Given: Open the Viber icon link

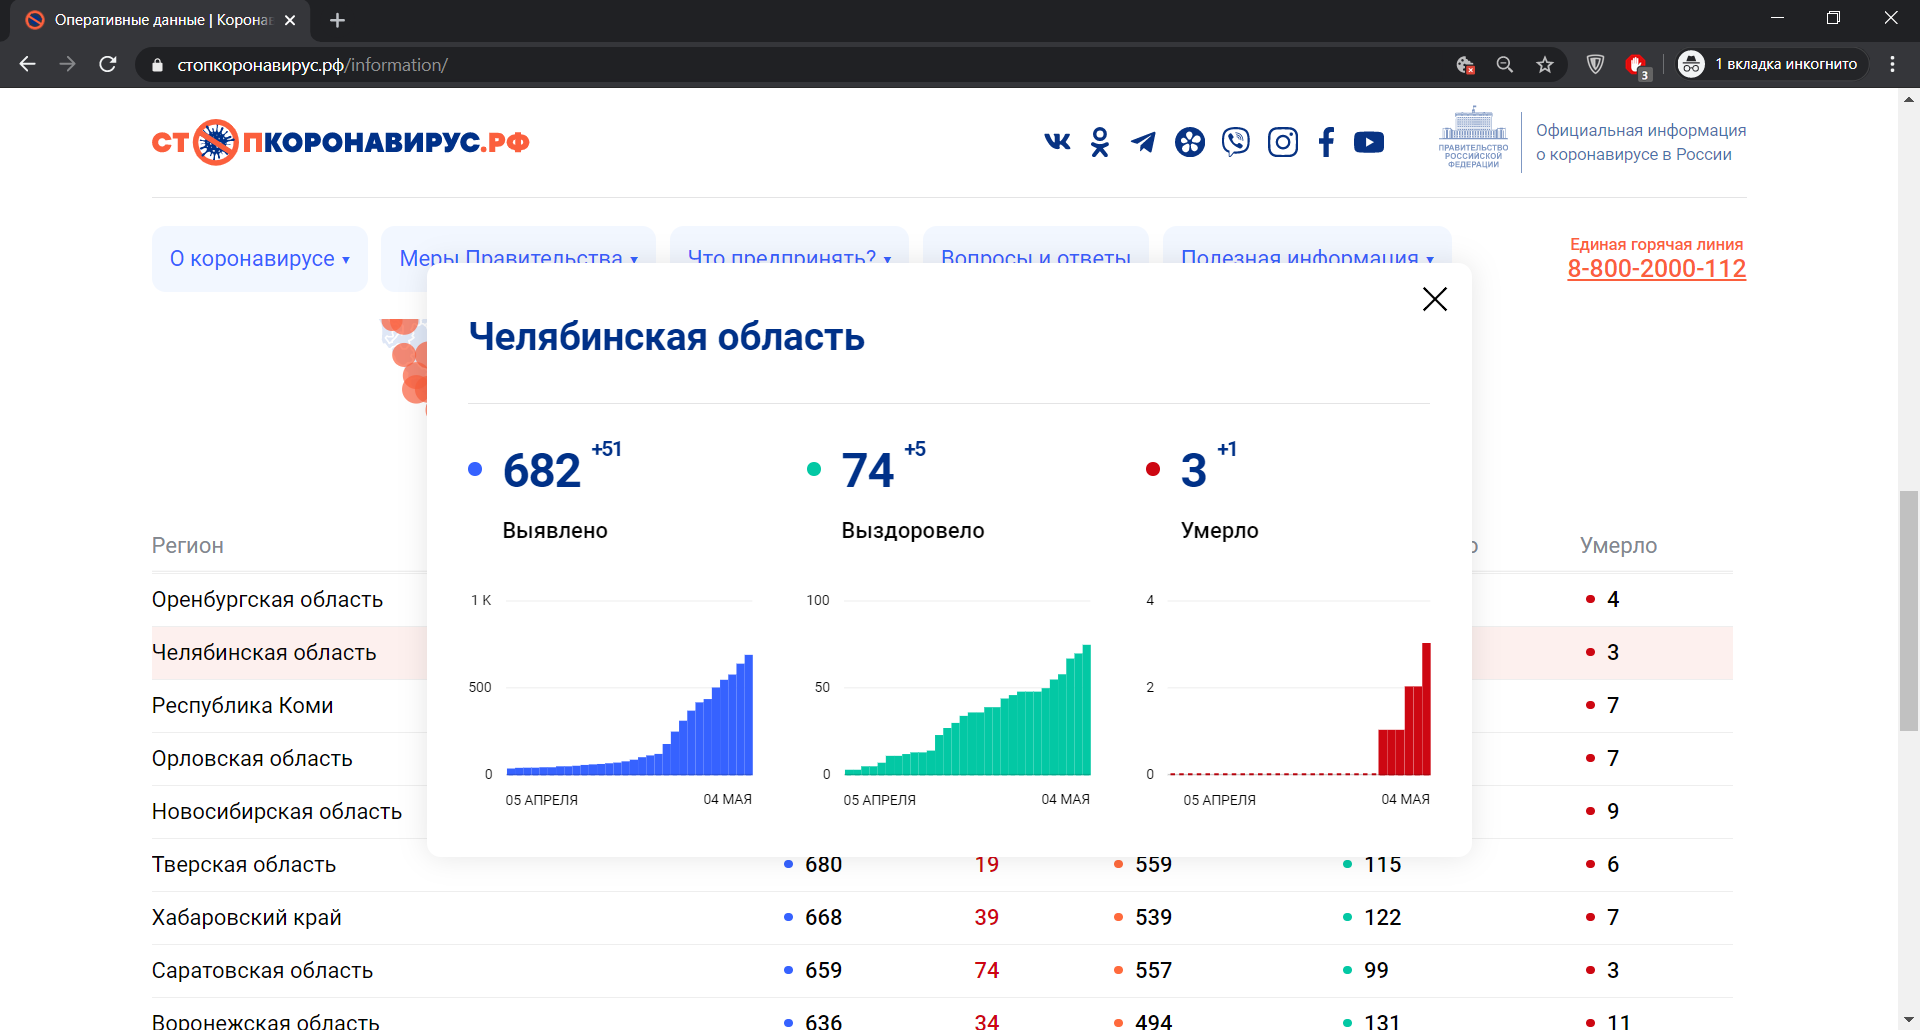Looking at the screenshot, I should pos(1236,142).
